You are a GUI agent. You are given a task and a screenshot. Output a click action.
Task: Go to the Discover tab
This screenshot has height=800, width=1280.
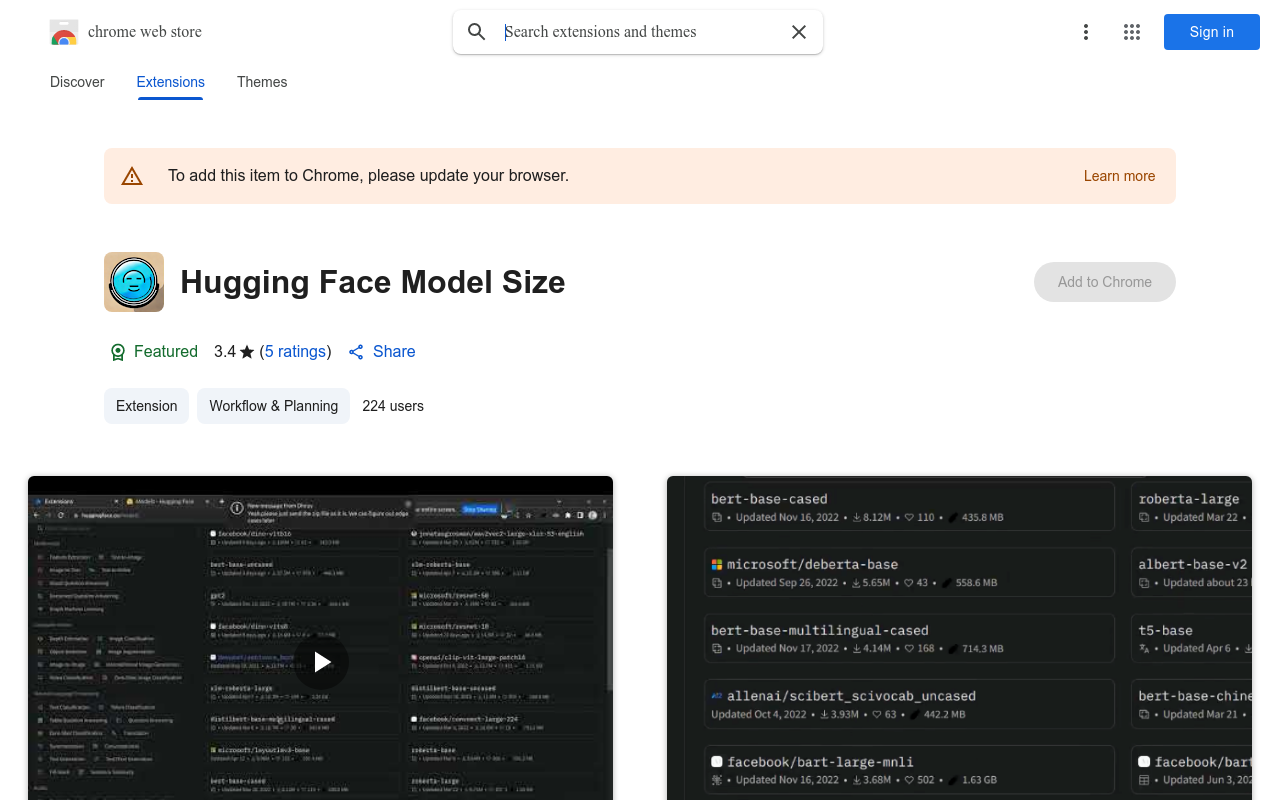pos(77,82)
